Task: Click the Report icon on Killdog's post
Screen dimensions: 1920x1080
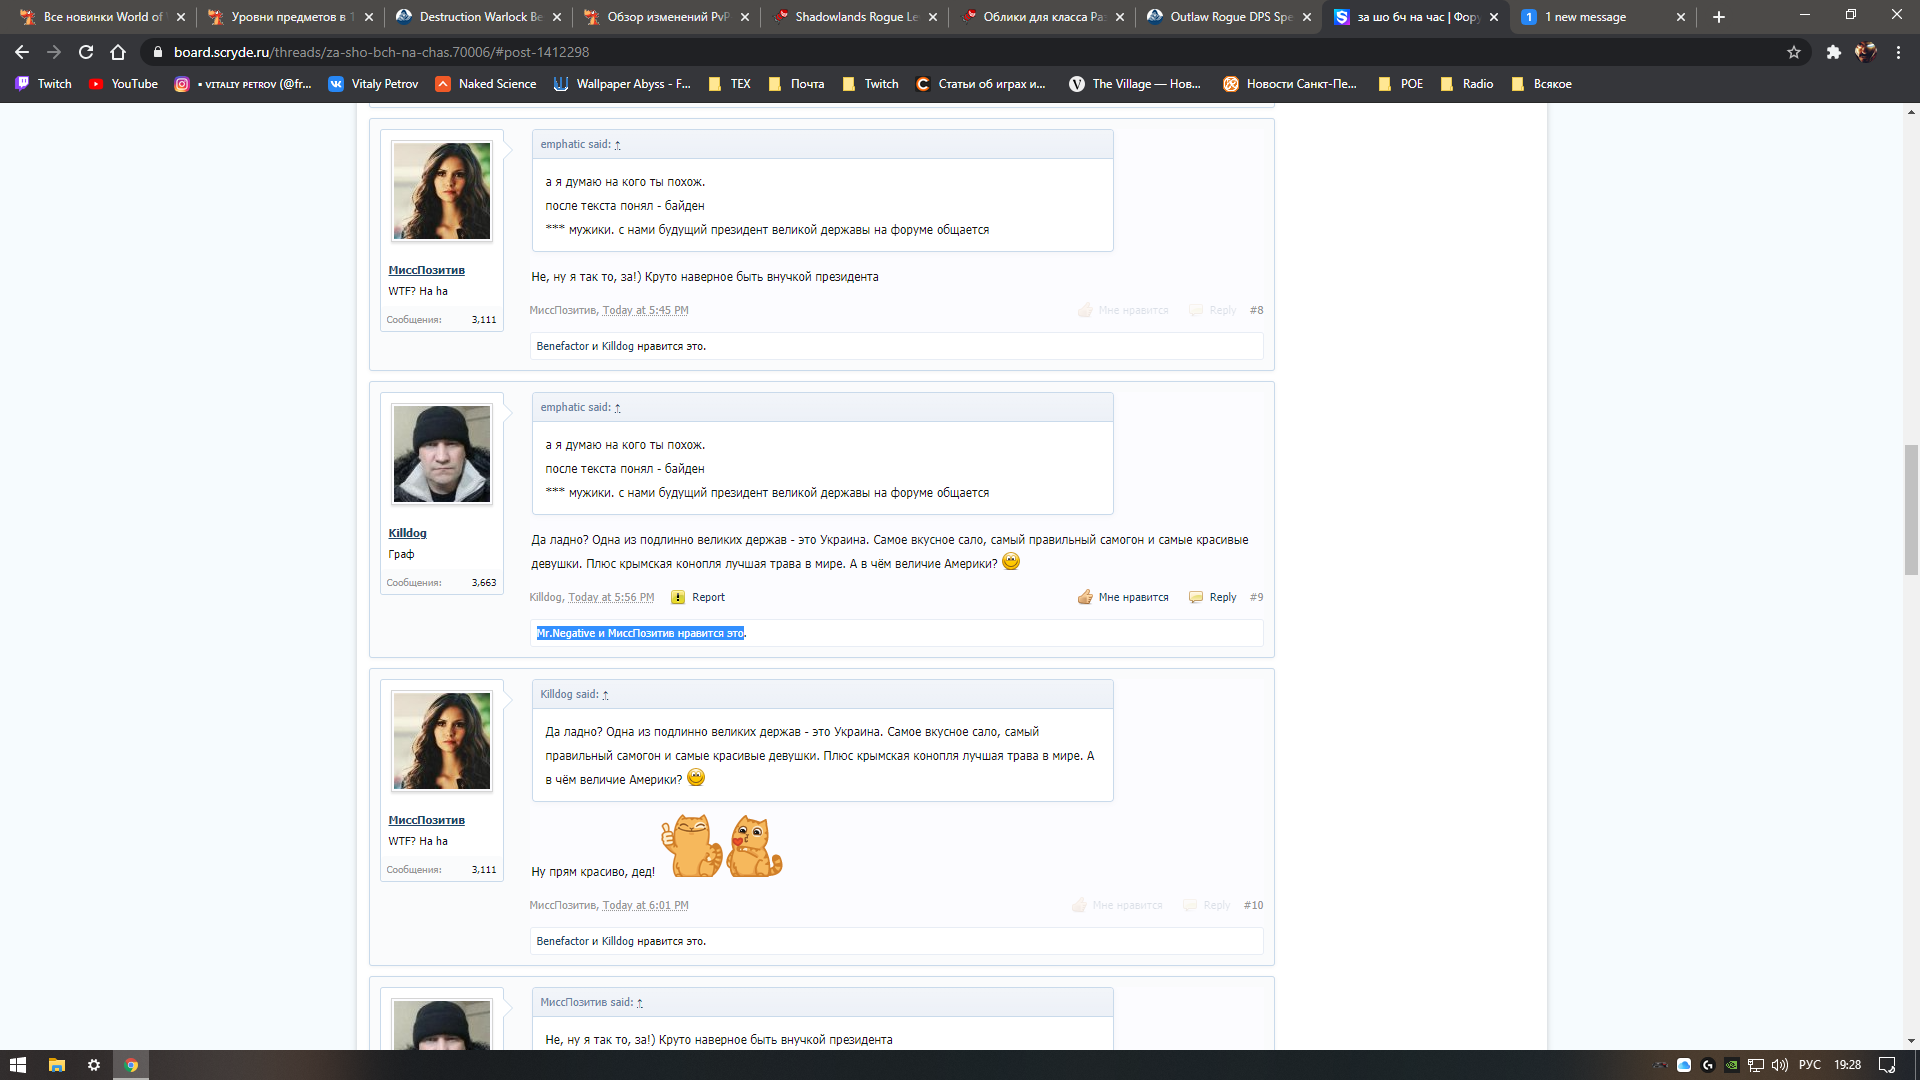Action: (678, 598)
